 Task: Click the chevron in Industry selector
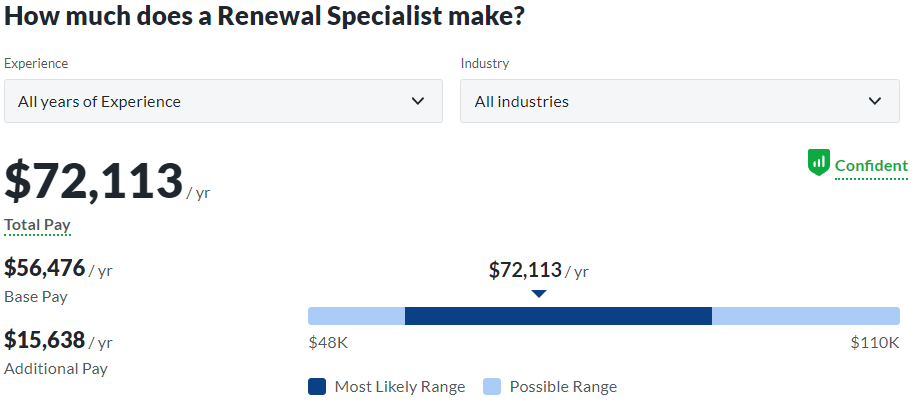(x=875, y=101)
